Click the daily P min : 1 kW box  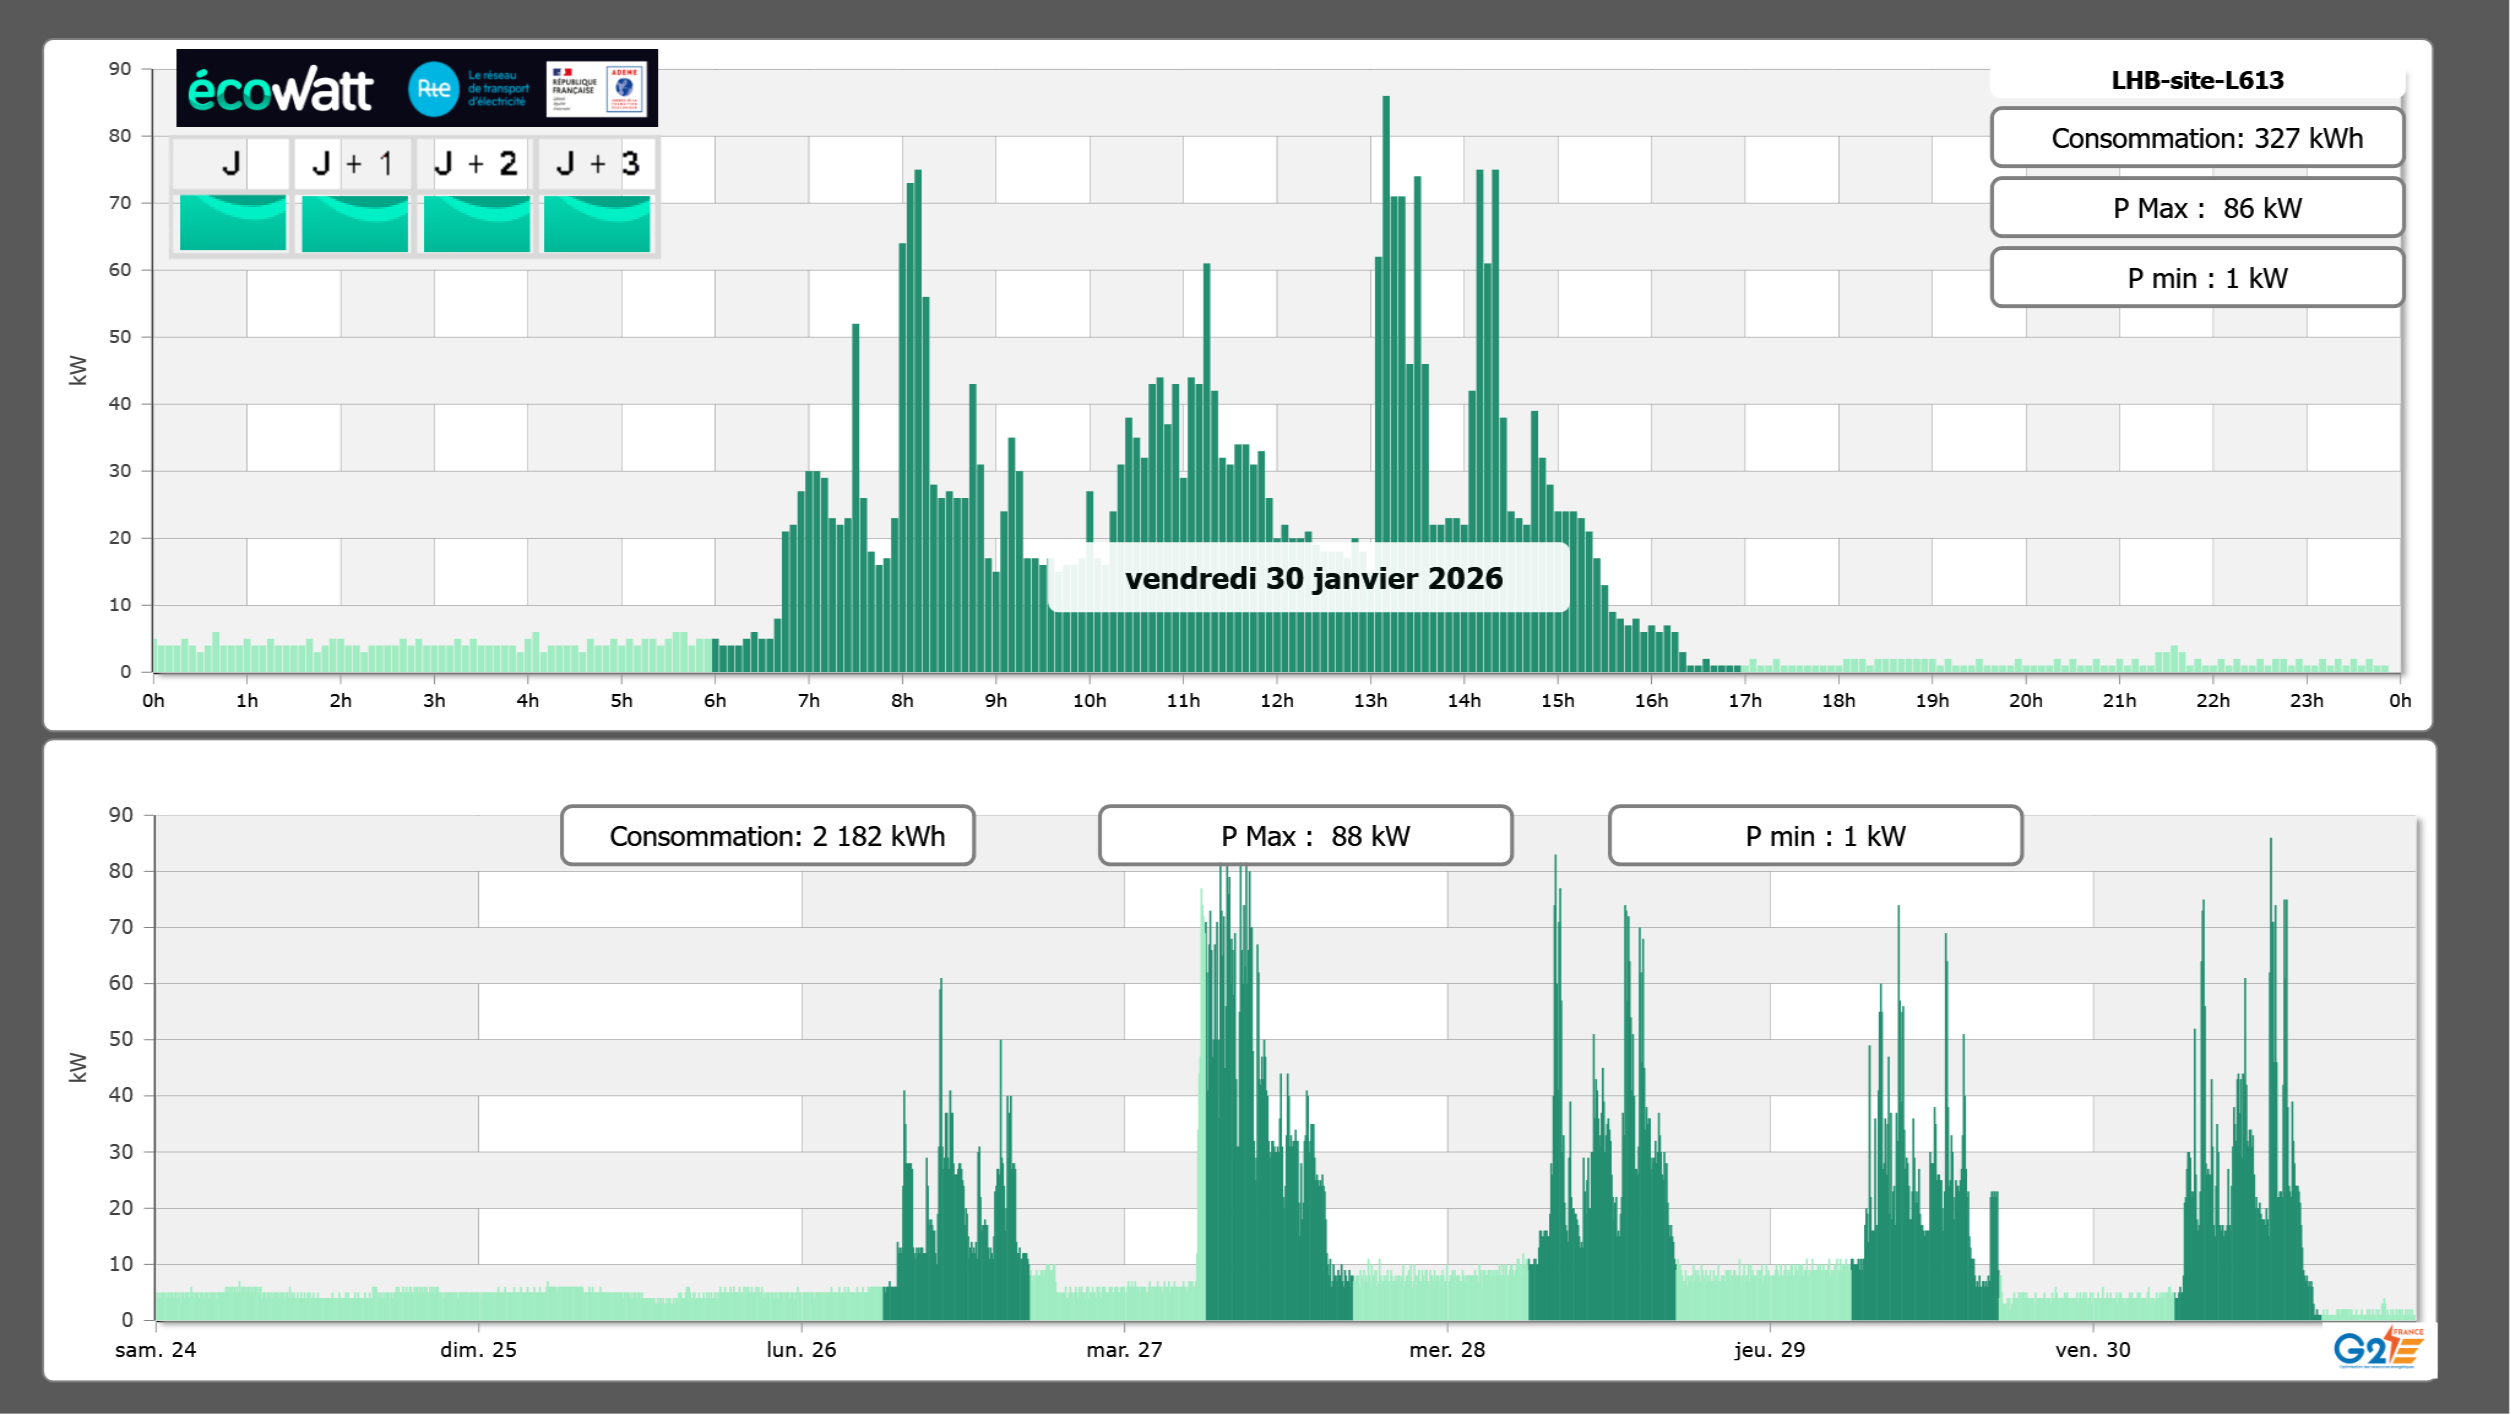[2196, 278]
